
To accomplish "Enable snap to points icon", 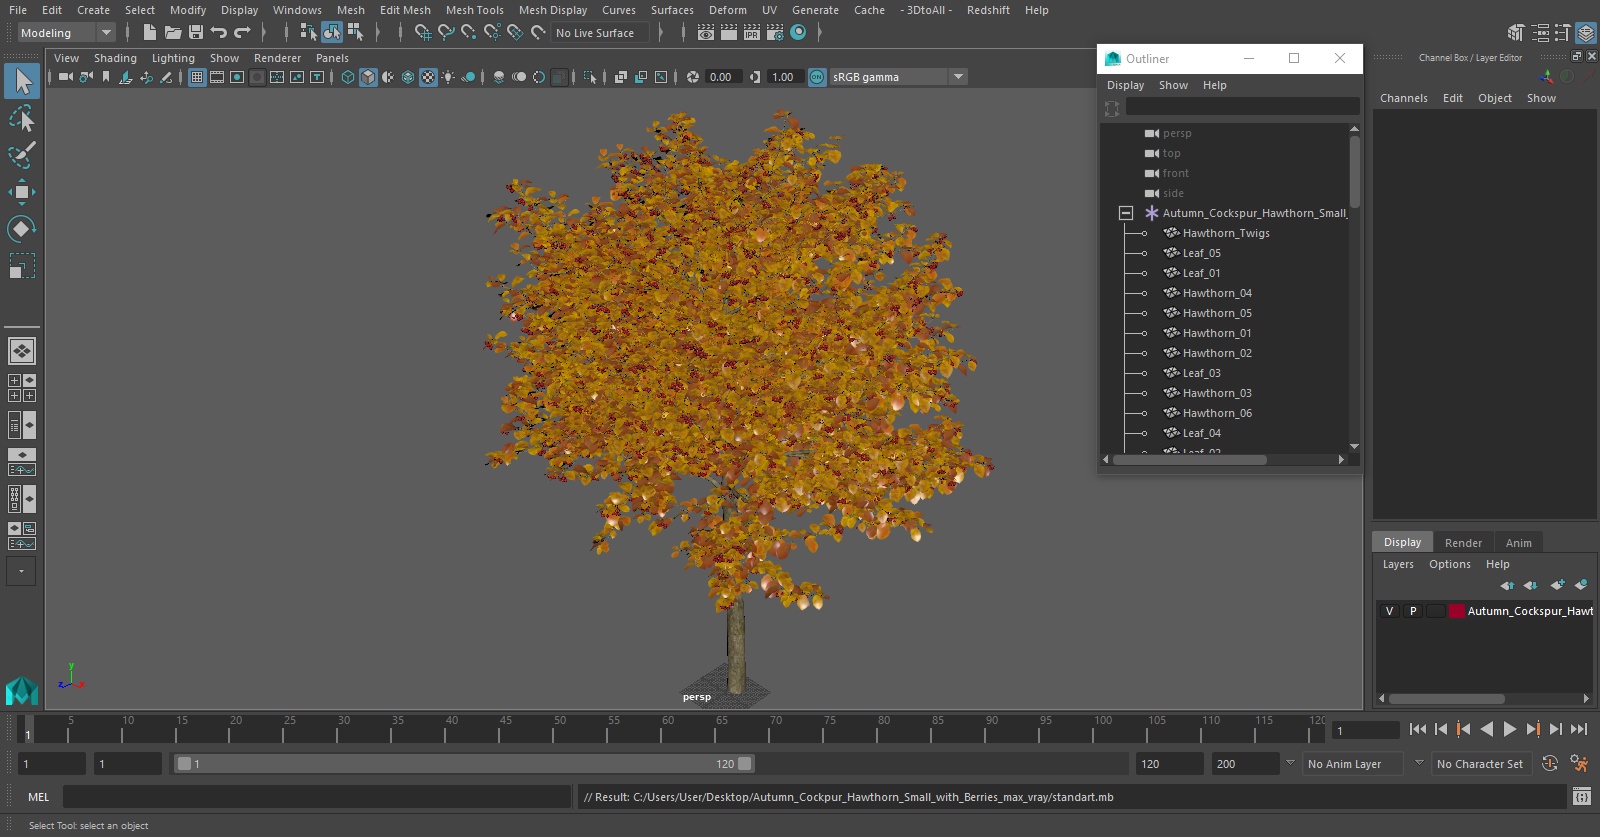I will click(469, 32).
